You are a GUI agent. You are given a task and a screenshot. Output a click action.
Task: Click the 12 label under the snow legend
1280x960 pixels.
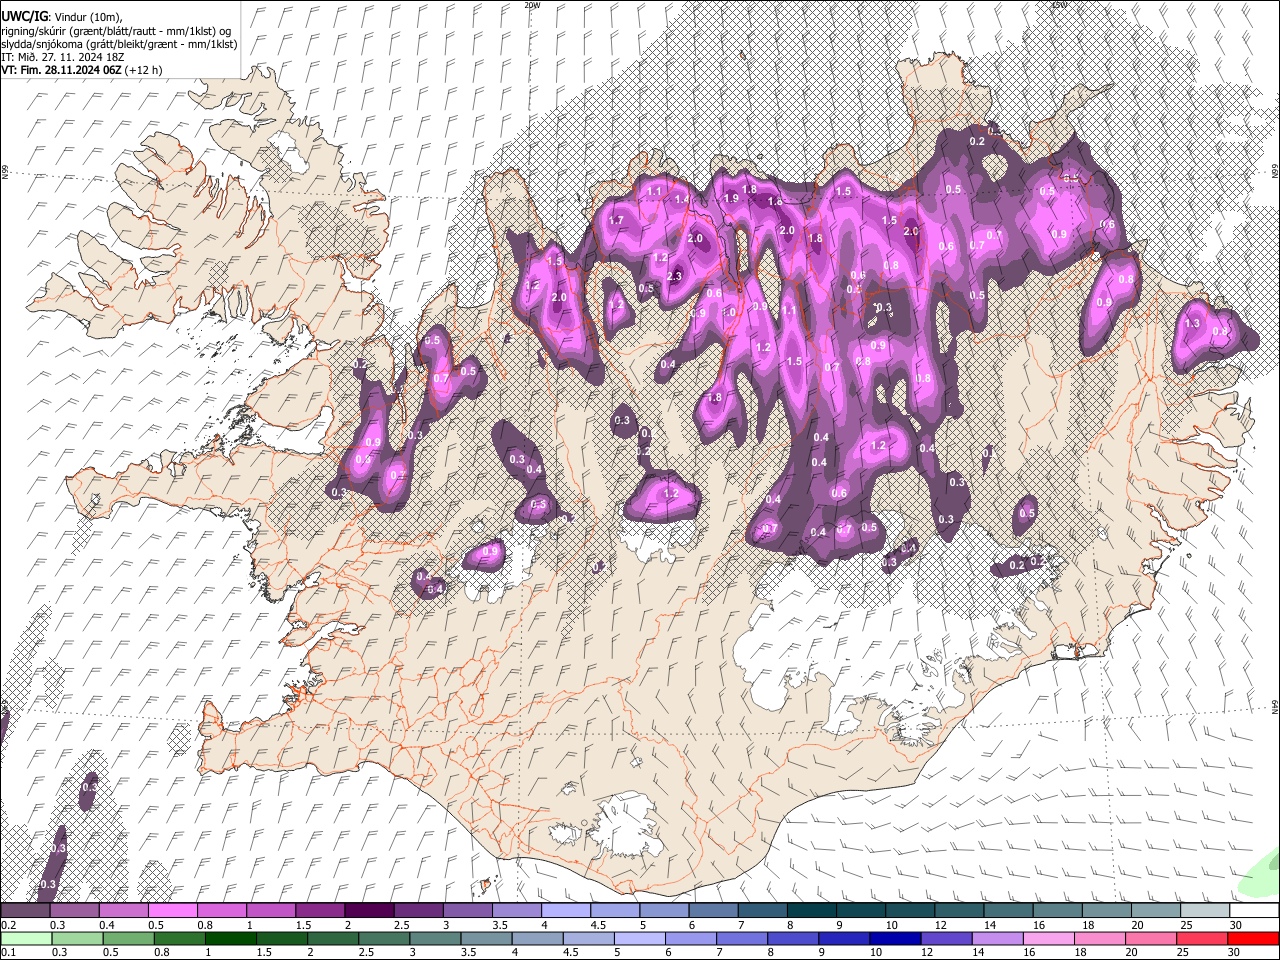[x=941, y=925]
